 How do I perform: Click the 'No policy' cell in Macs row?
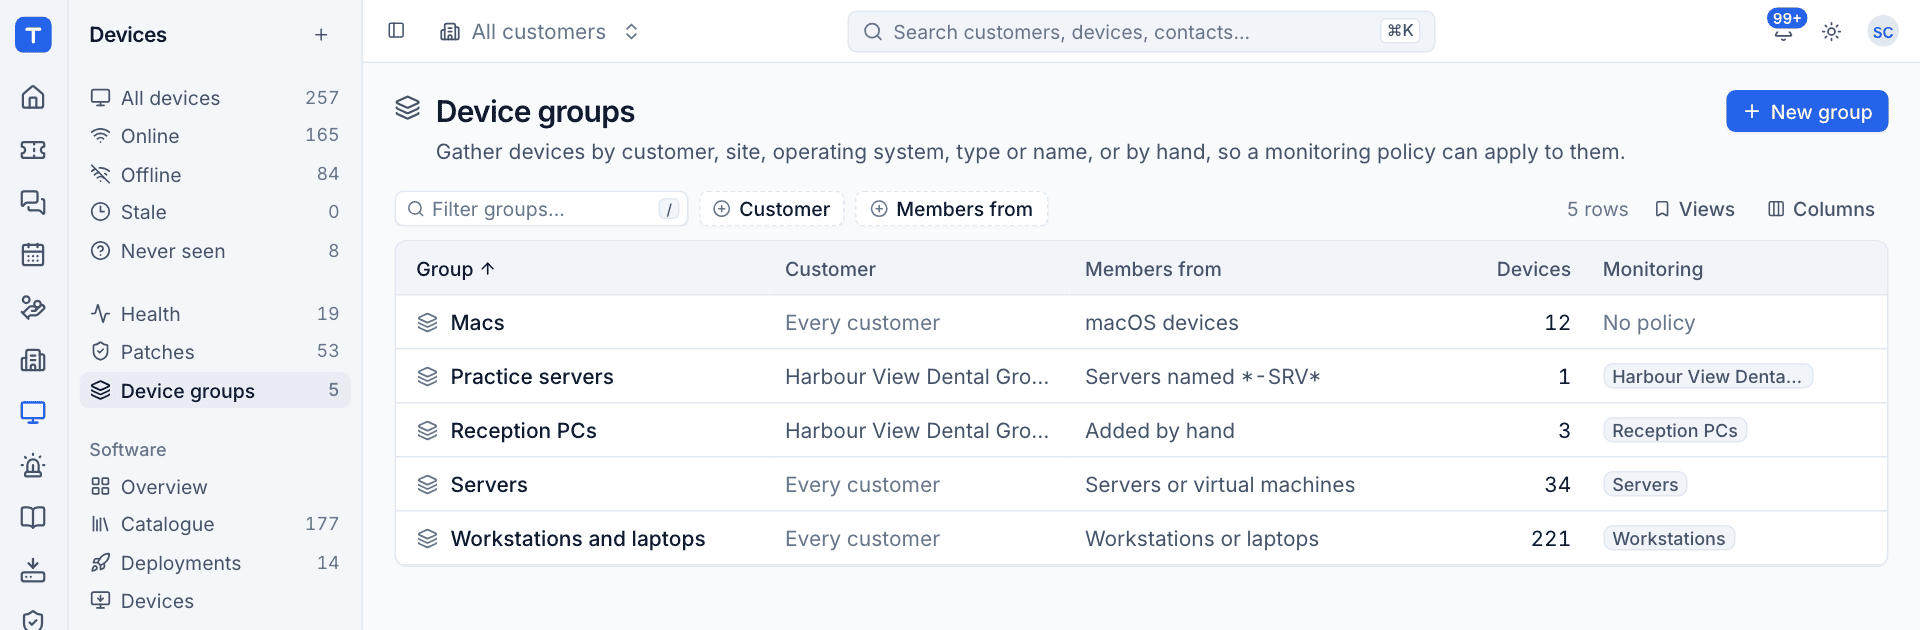(x=1649, y=322)
